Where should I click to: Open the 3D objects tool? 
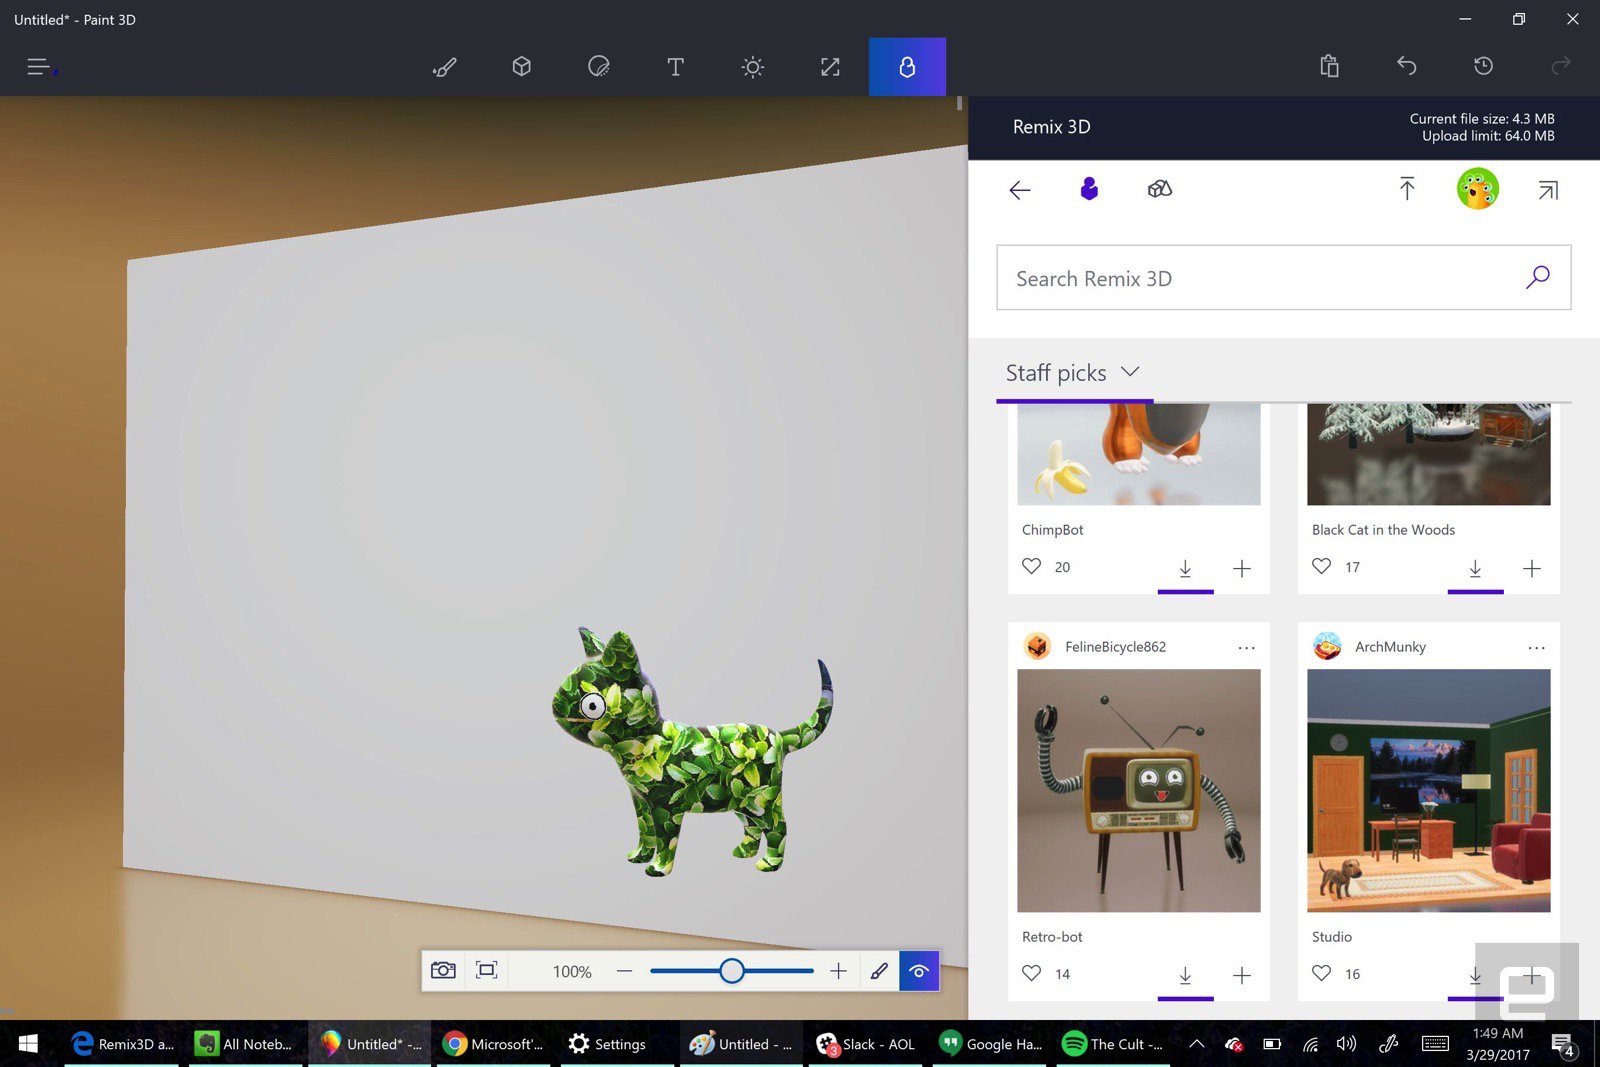[x=521, y=67]
